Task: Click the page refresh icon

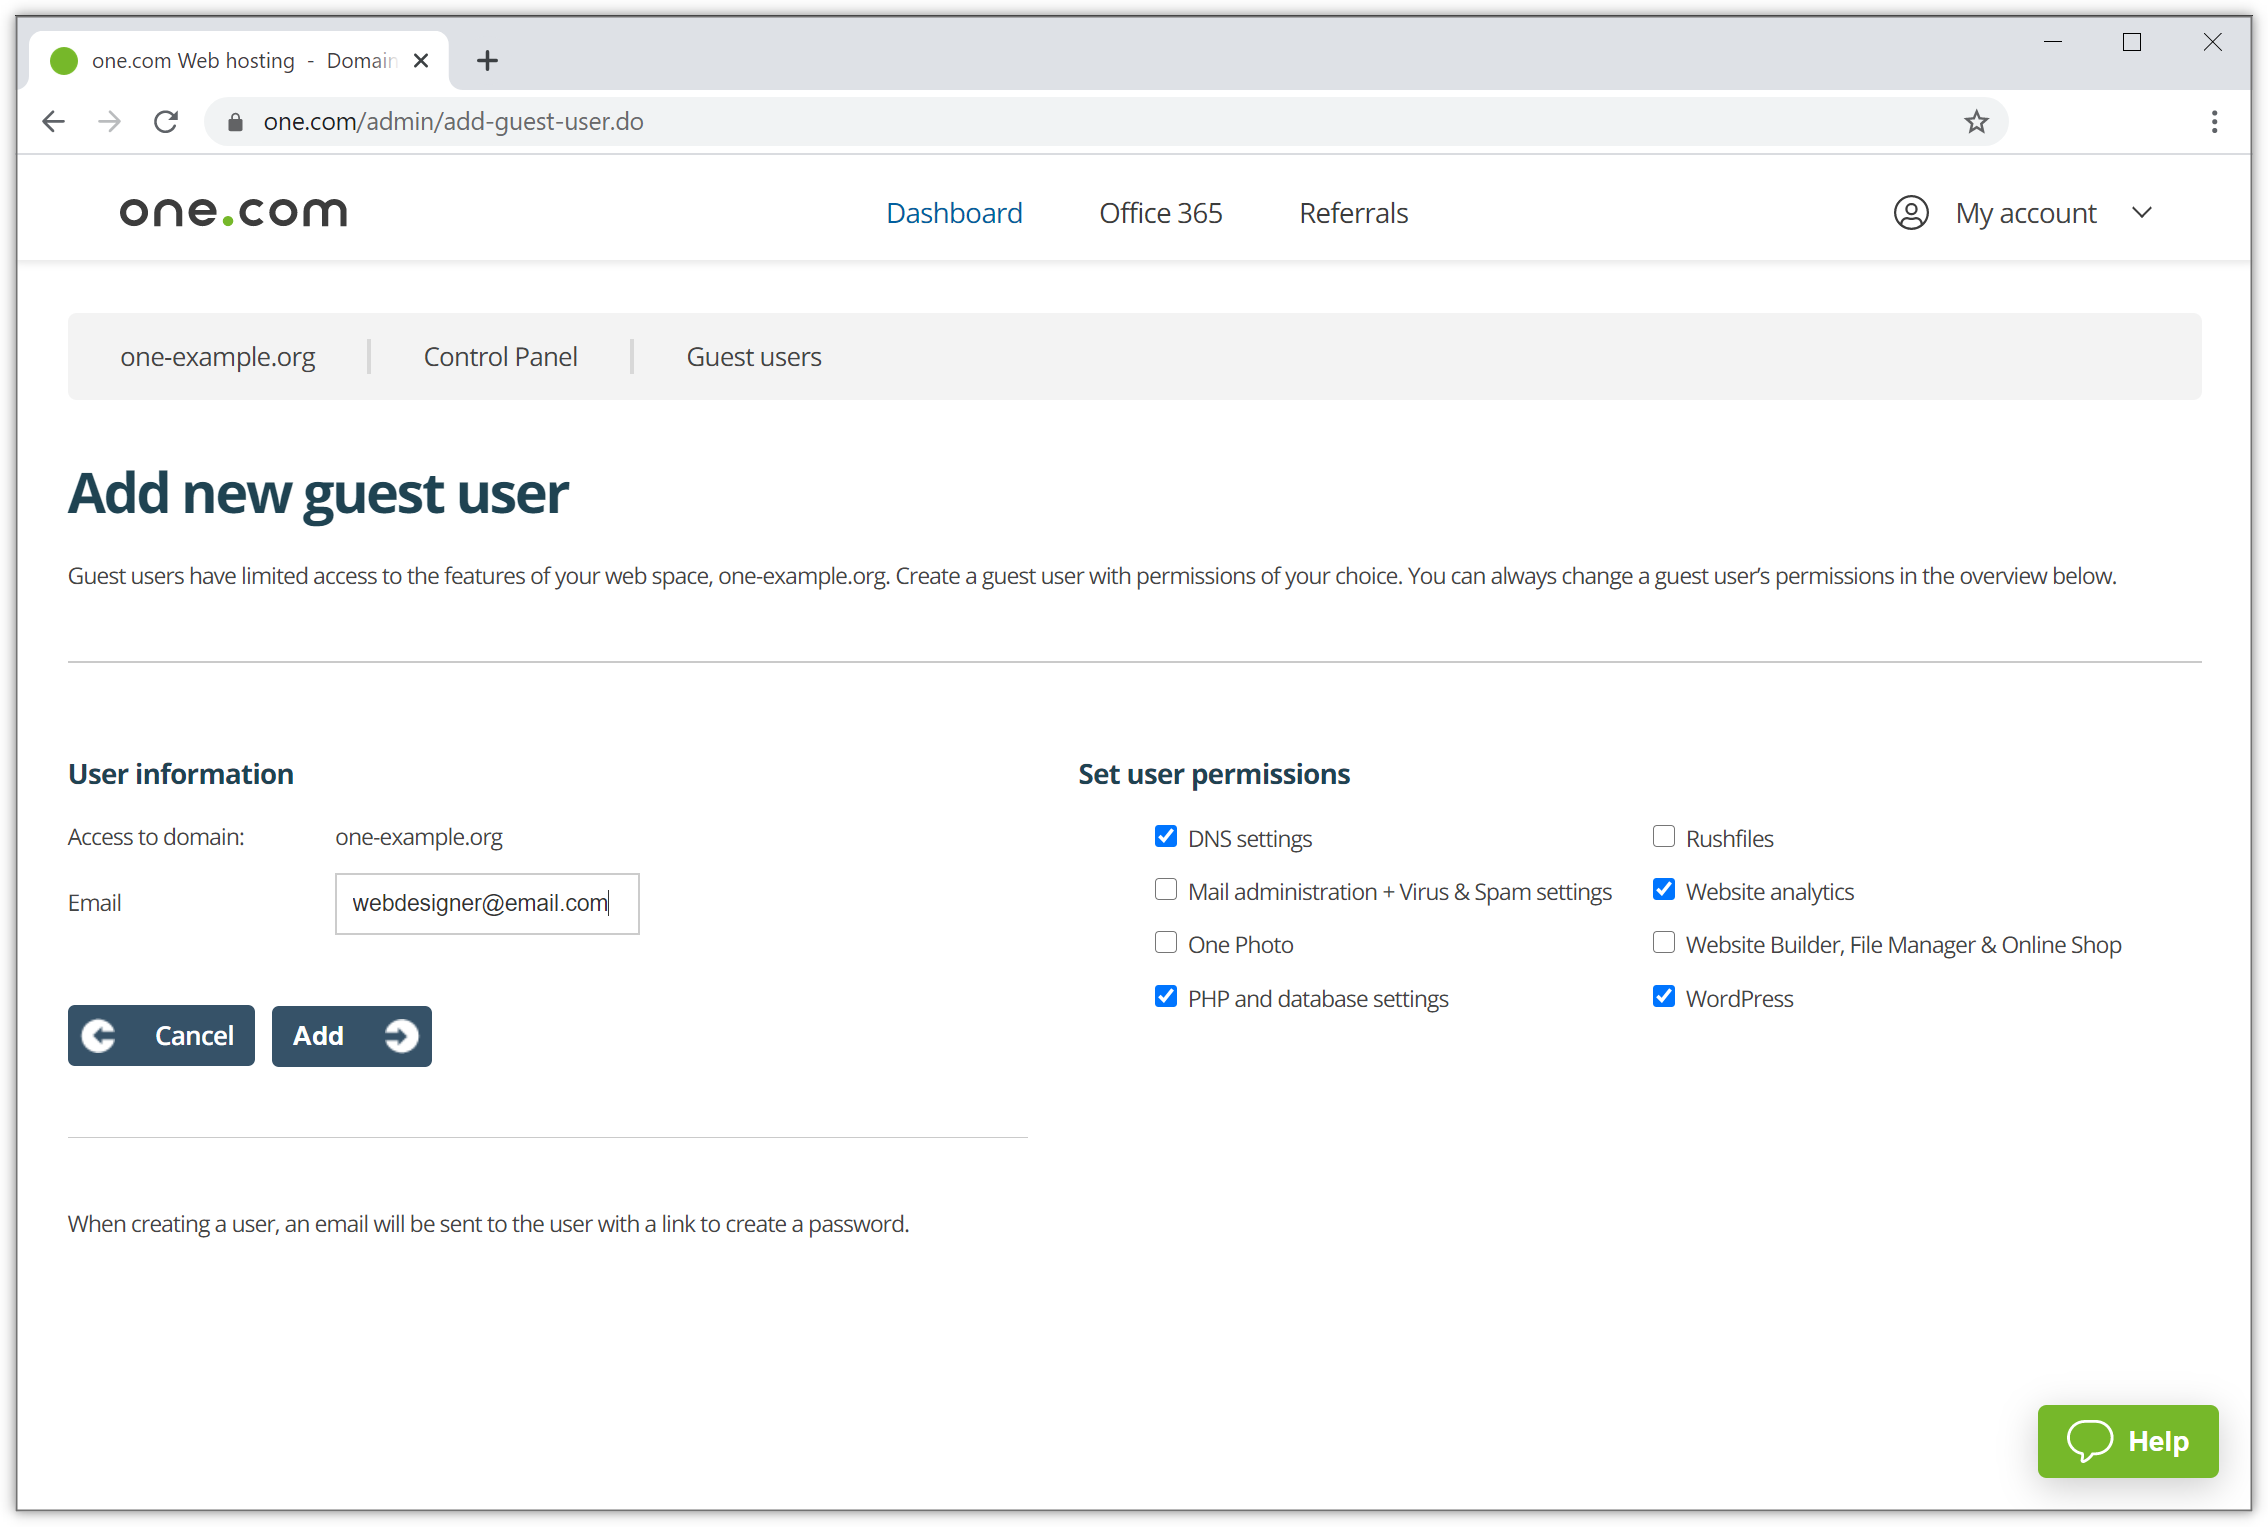Action: [x=165, y=121]
